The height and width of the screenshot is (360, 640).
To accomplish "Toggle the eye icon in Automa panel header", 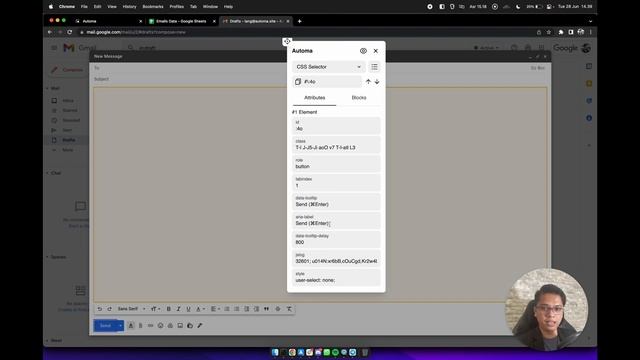I will coord(363,51).
